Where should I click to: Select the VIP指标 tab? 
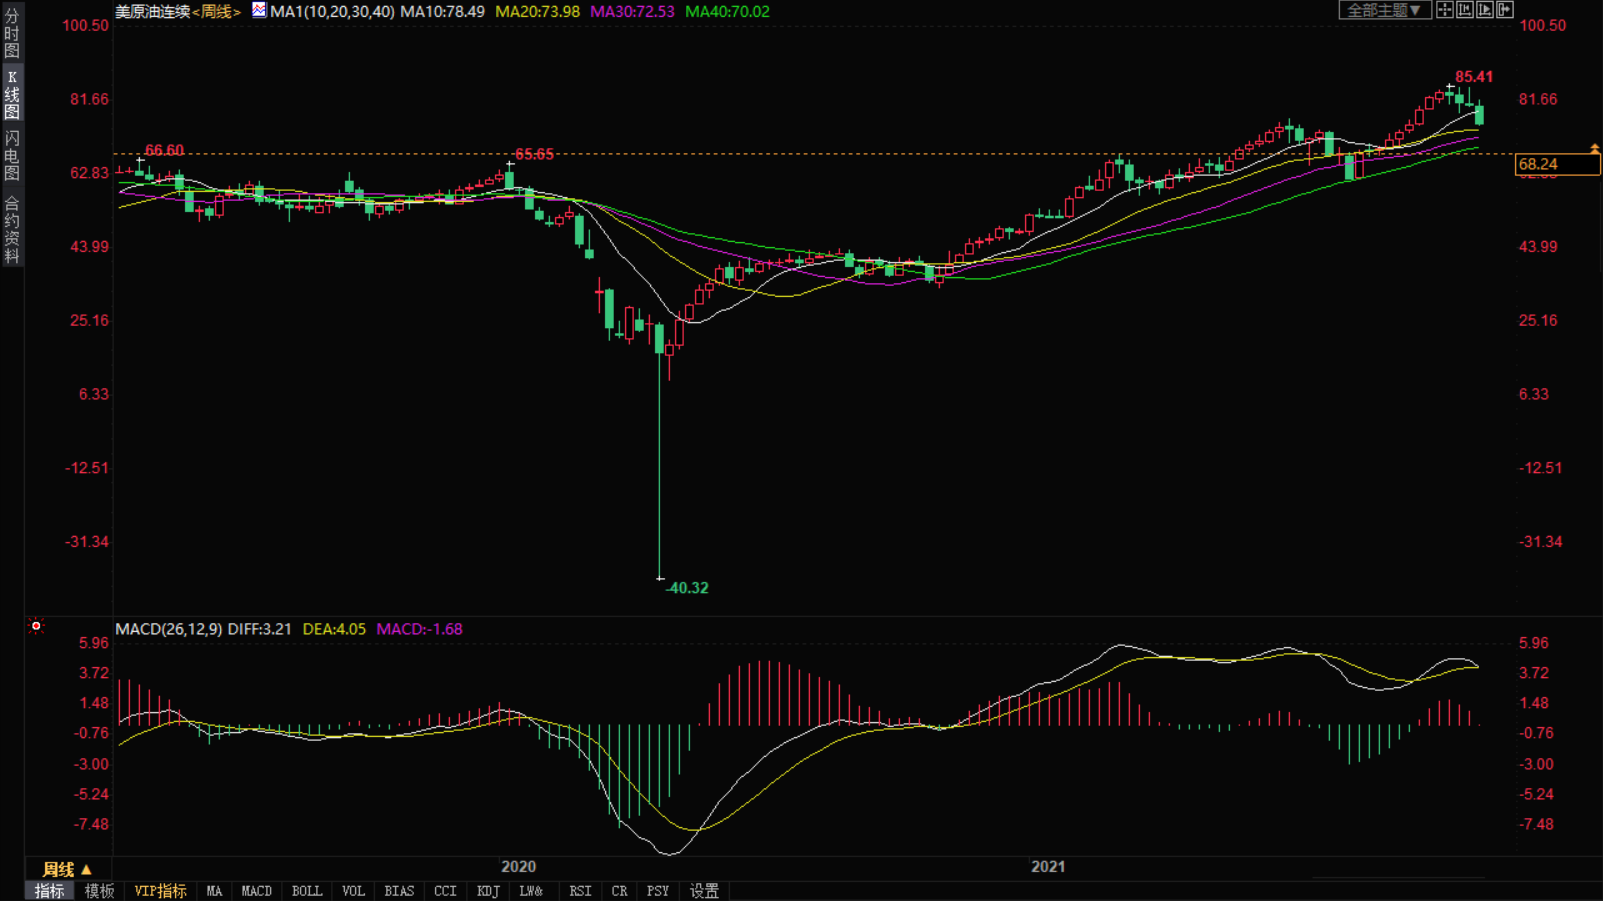coord(160,891)
